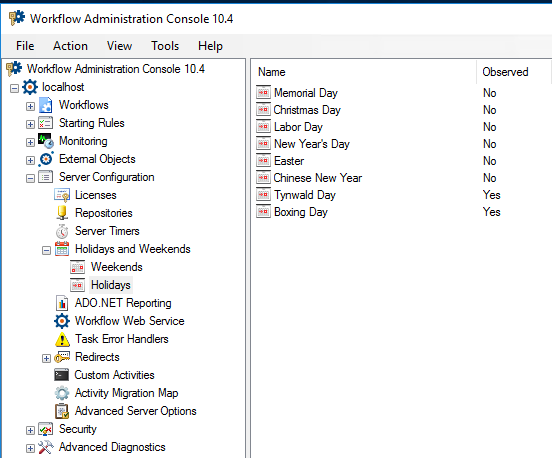552x458 pixels.
Task: Expand the Workflows node
Action: [x=30, y=106]
